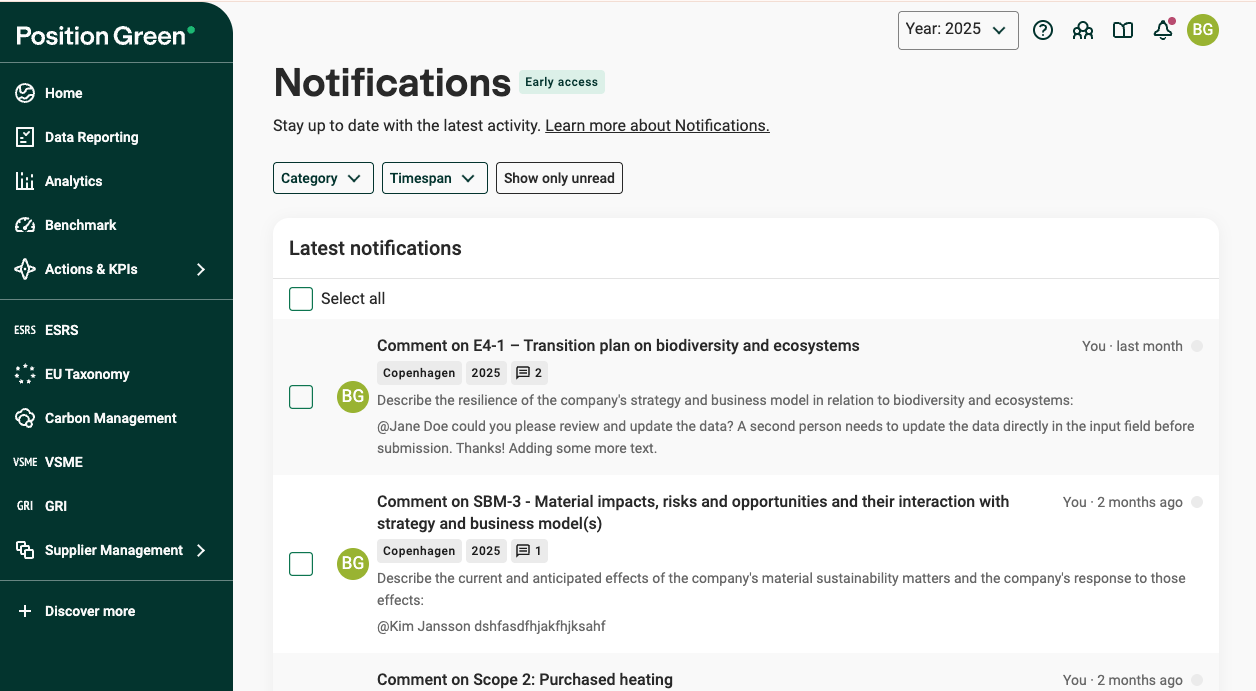
Task: Click 2025 tag on SBM-3 notification
Action: [x=486, y=551]
